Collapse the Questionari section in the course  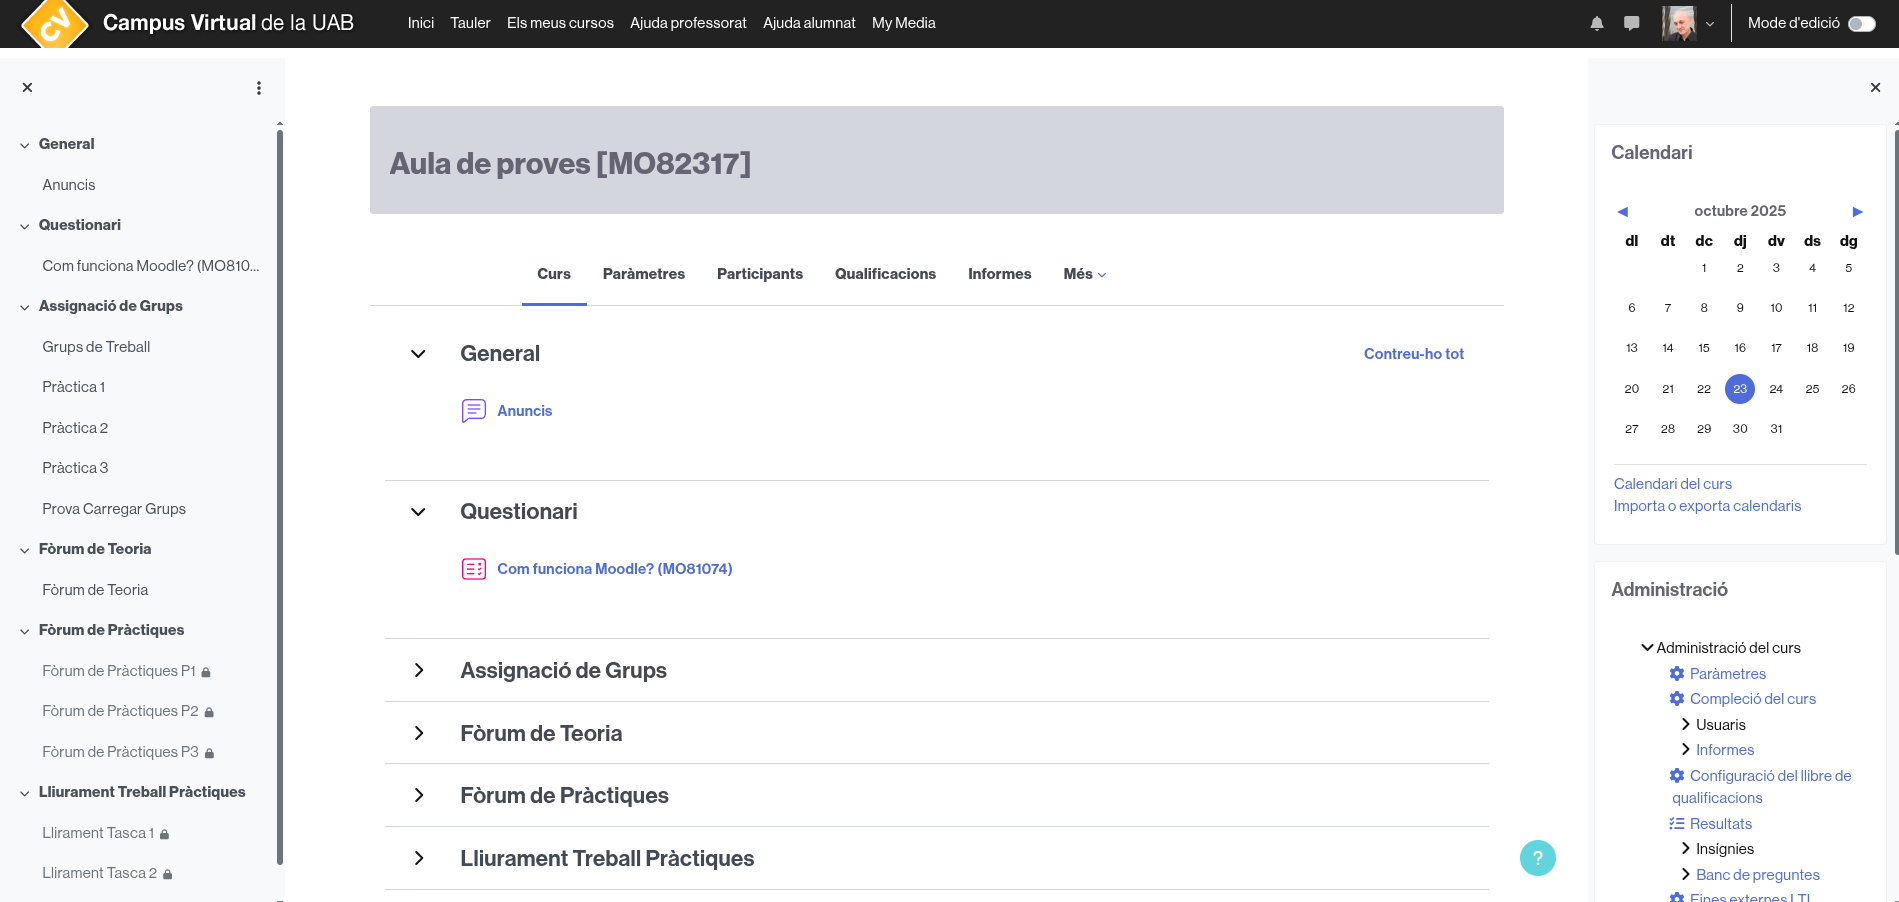pos(419,512)
